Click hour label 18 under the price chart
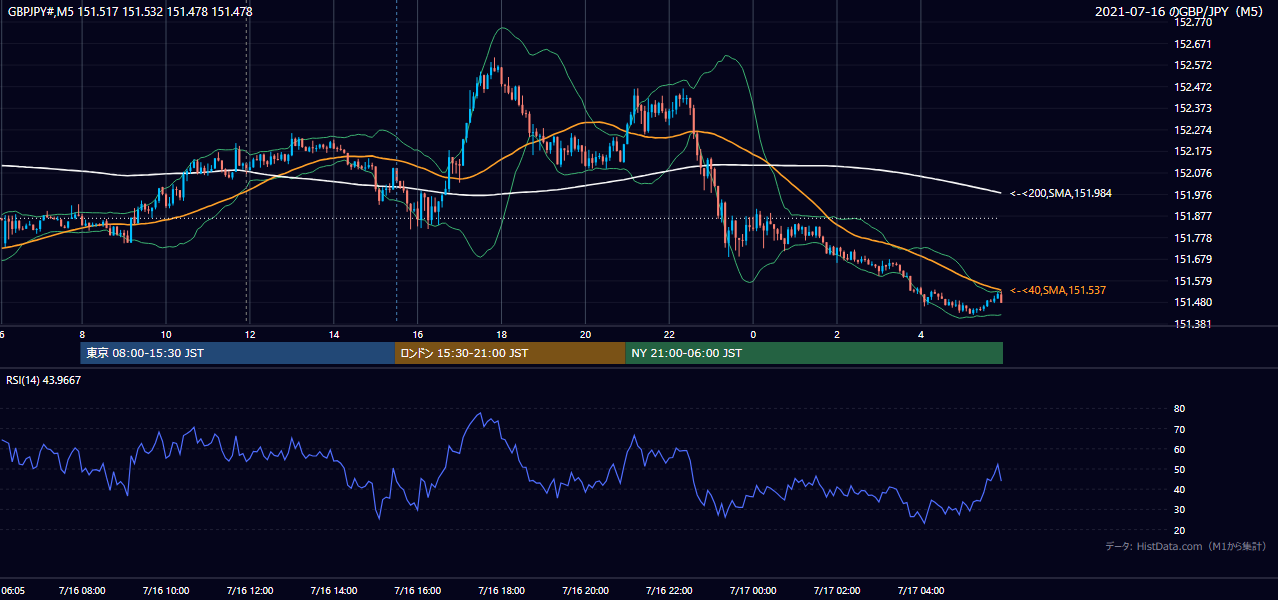Viewport: 1278px width, 600px height. click(502, 334)
